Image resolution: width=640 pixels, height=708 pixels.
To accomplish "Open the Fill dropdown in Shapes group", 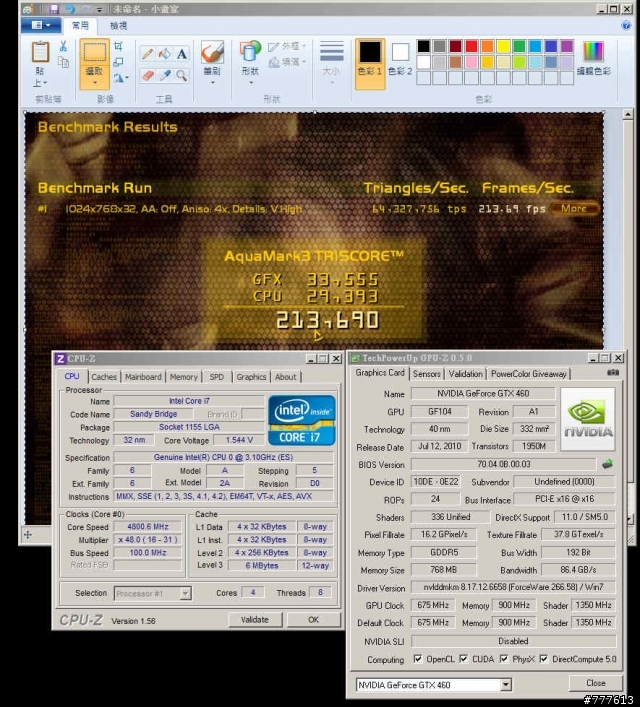I will (x=287, y=62).
